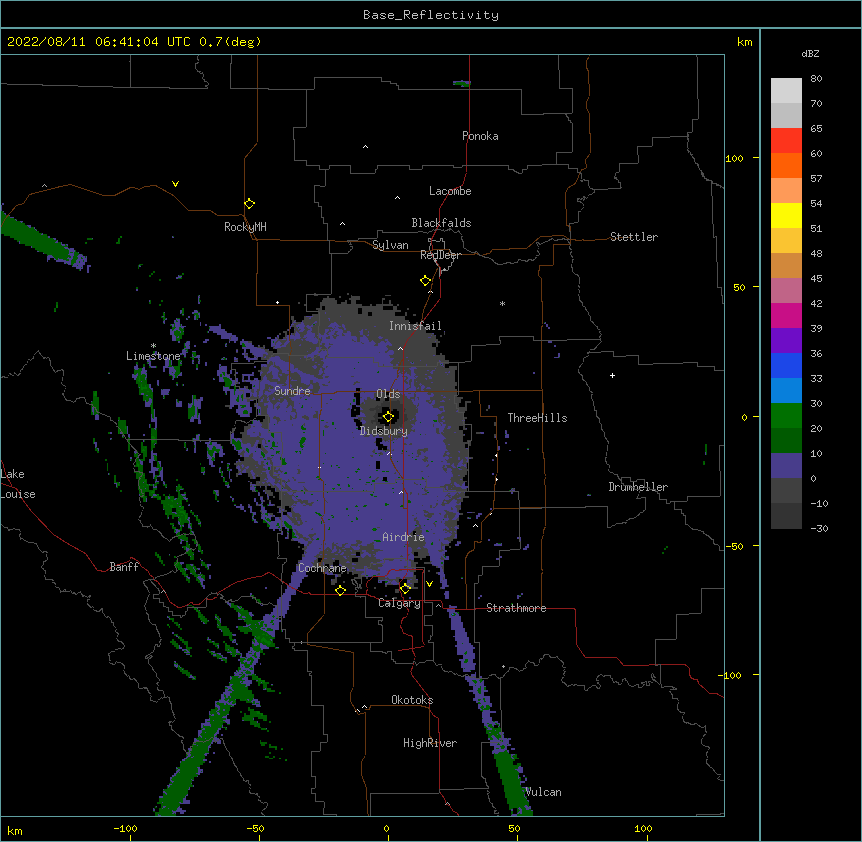Click the Airdrie city label

click(403, 537)
